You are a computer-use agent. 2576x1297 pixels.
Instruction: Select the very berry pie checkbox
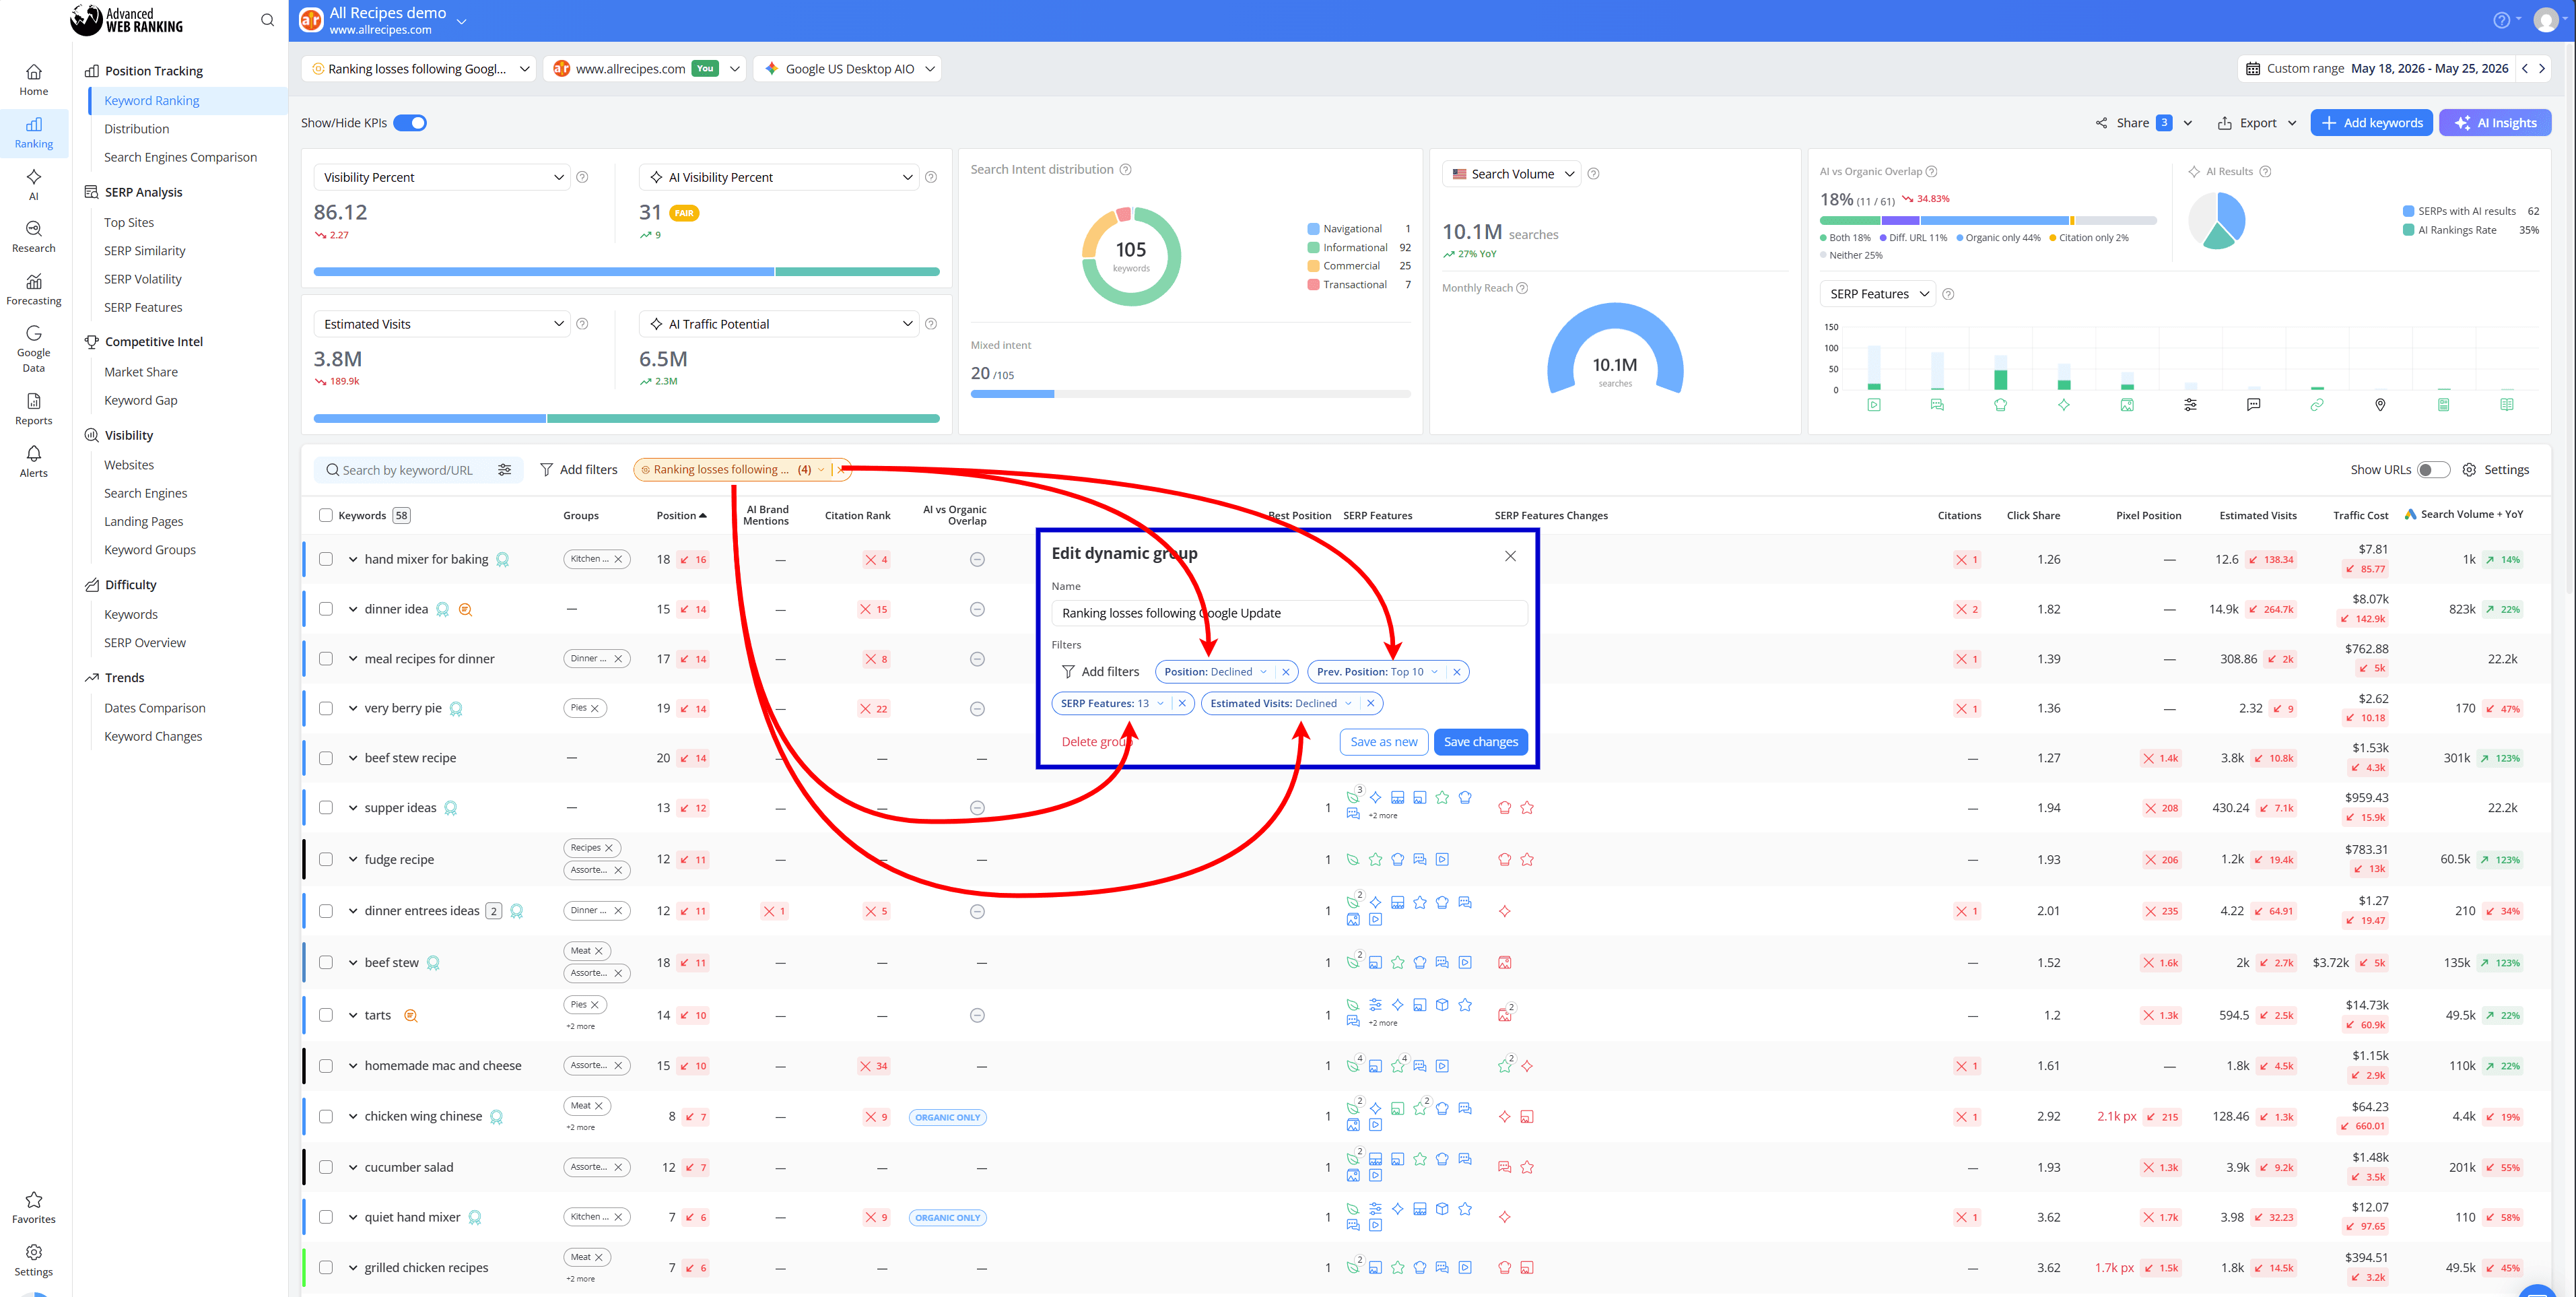[x=326, y=709]
